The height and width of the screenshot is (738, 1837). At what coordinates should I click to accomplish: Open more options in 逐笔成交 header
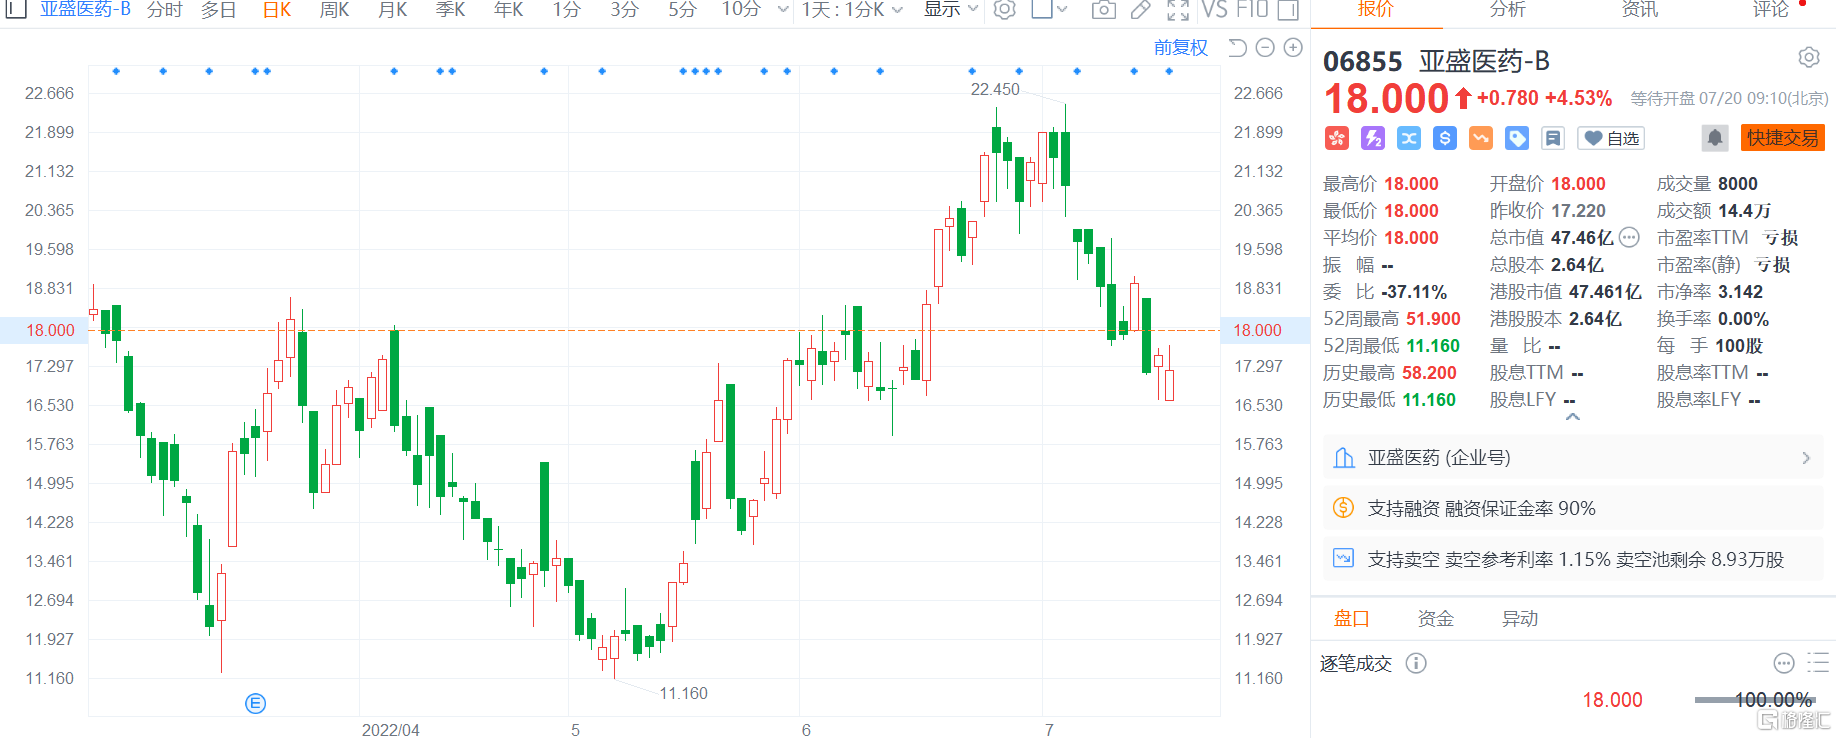(x=1784, y=663)
